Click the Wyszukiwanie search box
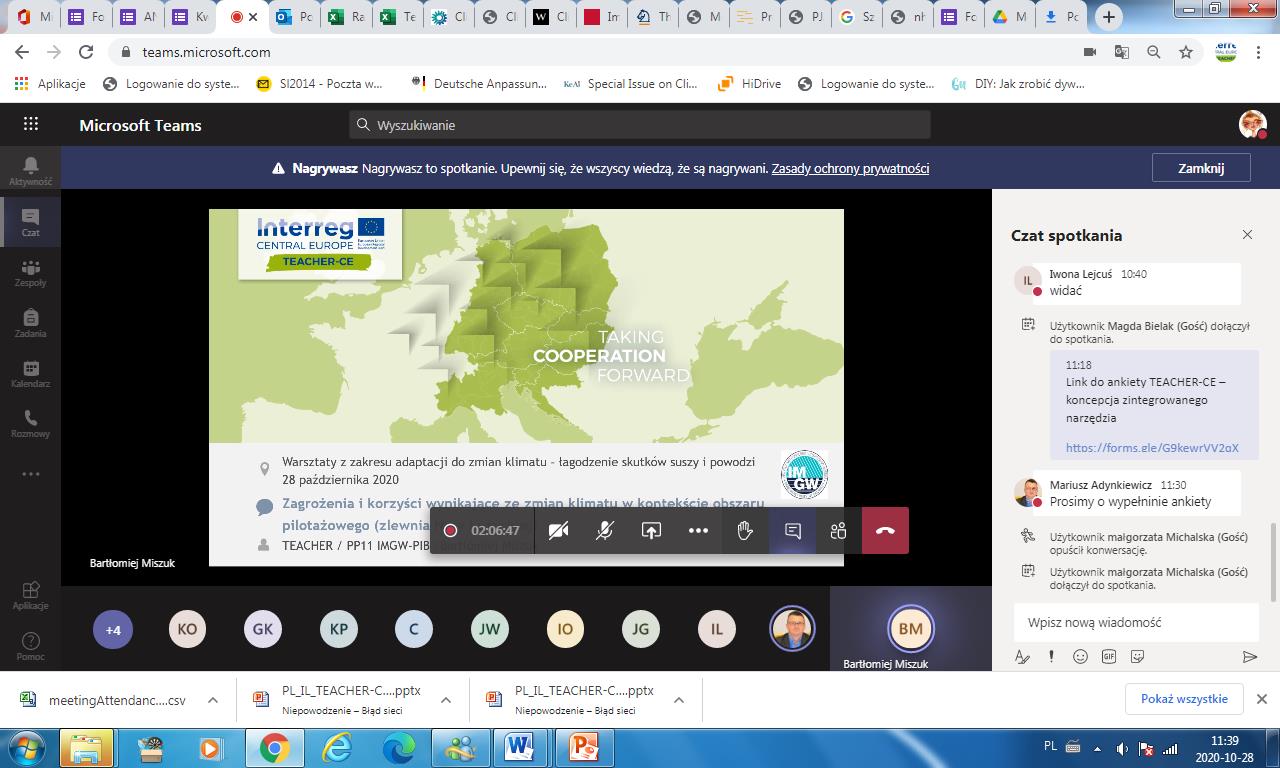 [640, 125]
